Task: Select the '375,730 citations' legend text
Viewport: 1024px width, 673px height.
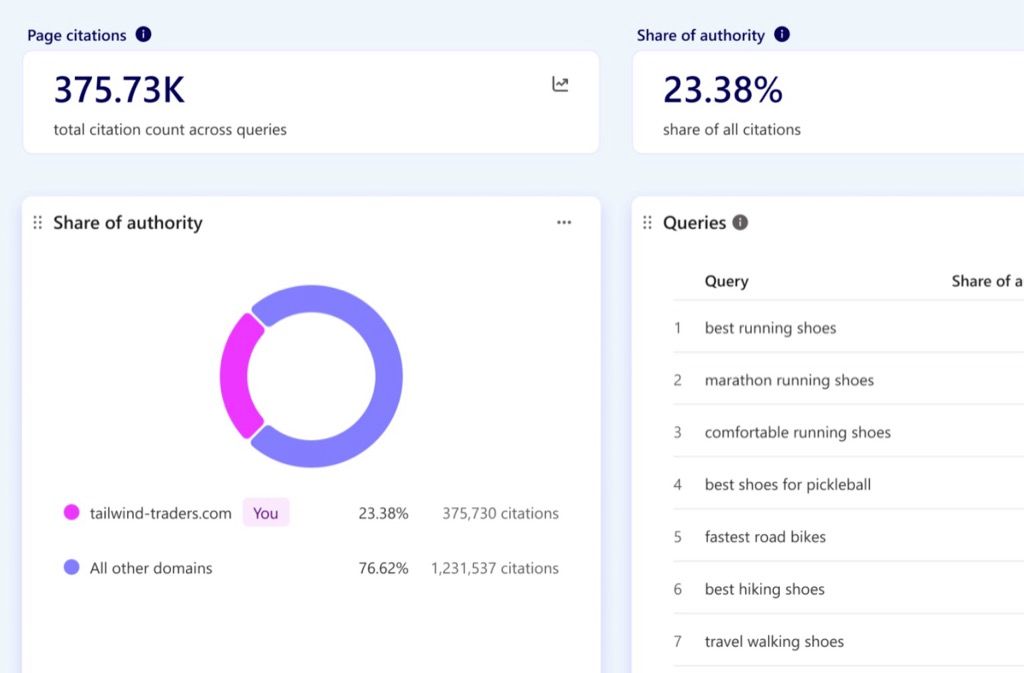Action: click(x=500, y=513)
